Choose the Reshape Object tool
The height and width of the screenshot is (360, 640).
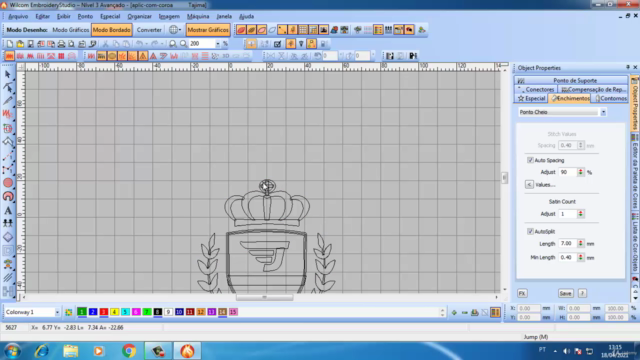pyautogui.click(x=8, y=87)
